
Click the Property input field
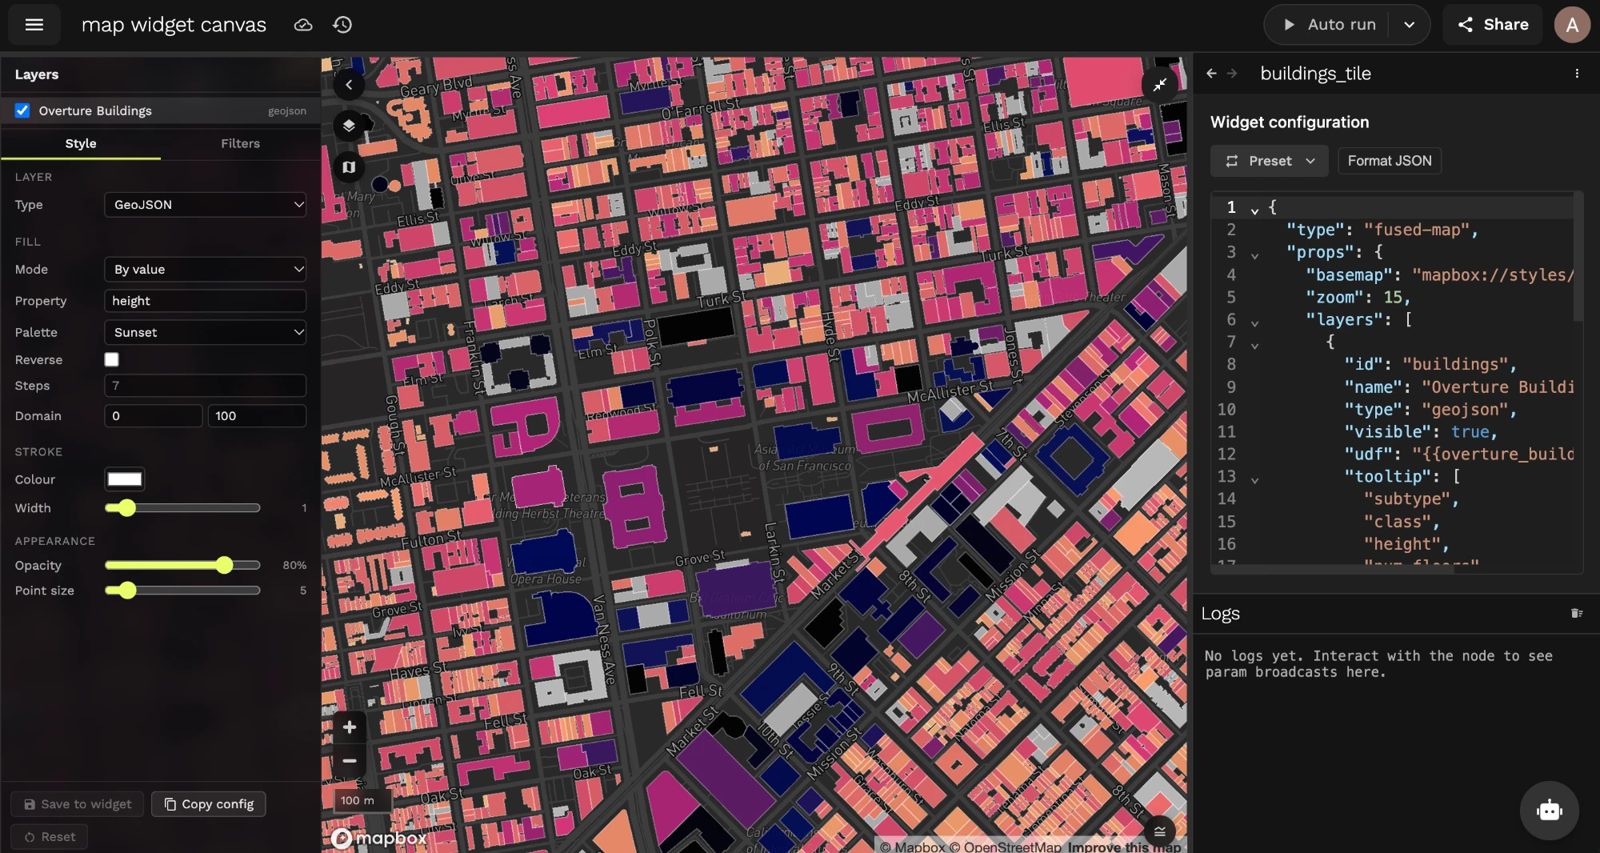205,301
